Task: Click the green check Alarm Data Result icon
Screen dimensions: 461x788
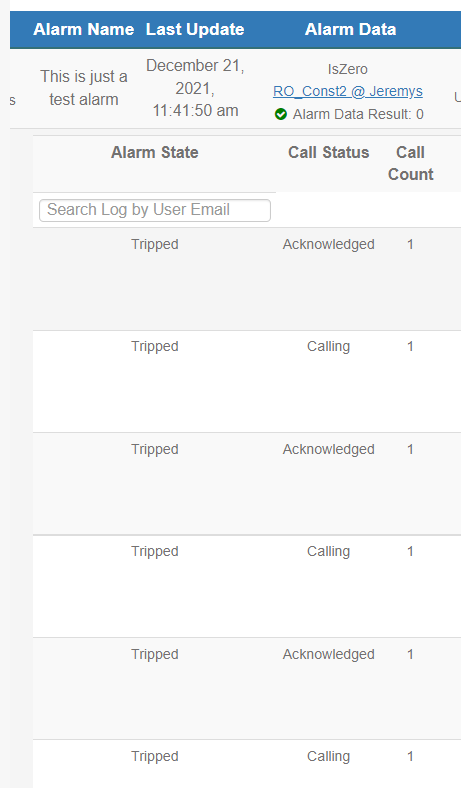Action: [x=281, y=115]
